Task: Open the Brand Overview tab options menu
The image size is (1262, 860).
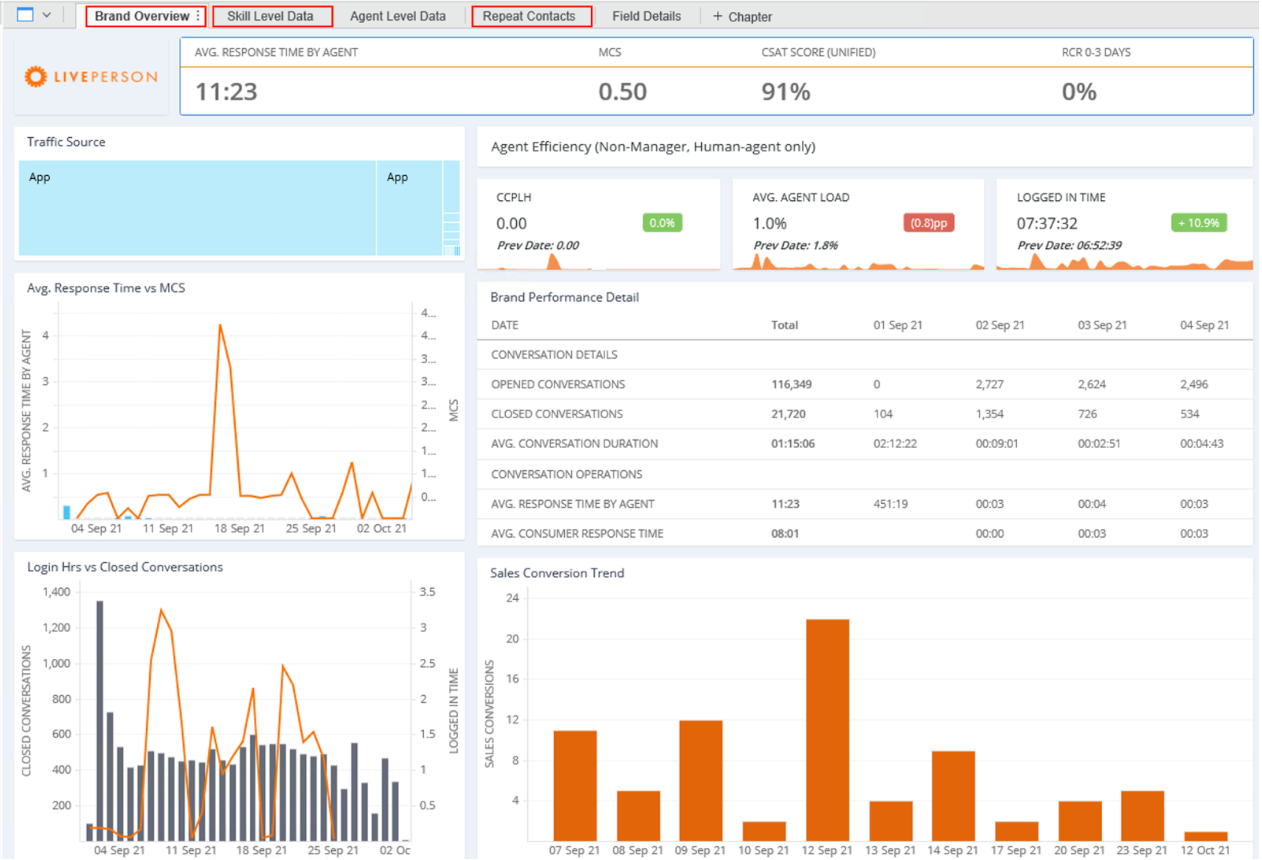Action: click(198, 16)
